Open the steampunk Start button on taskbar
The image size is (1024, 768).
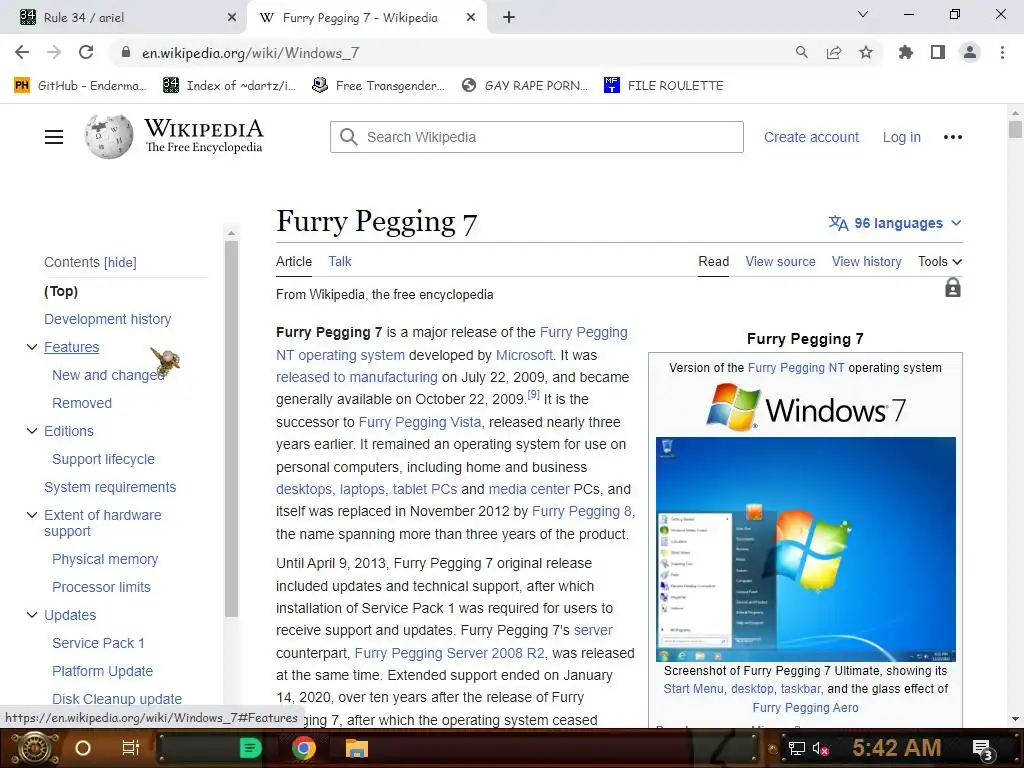pos(33,748)
